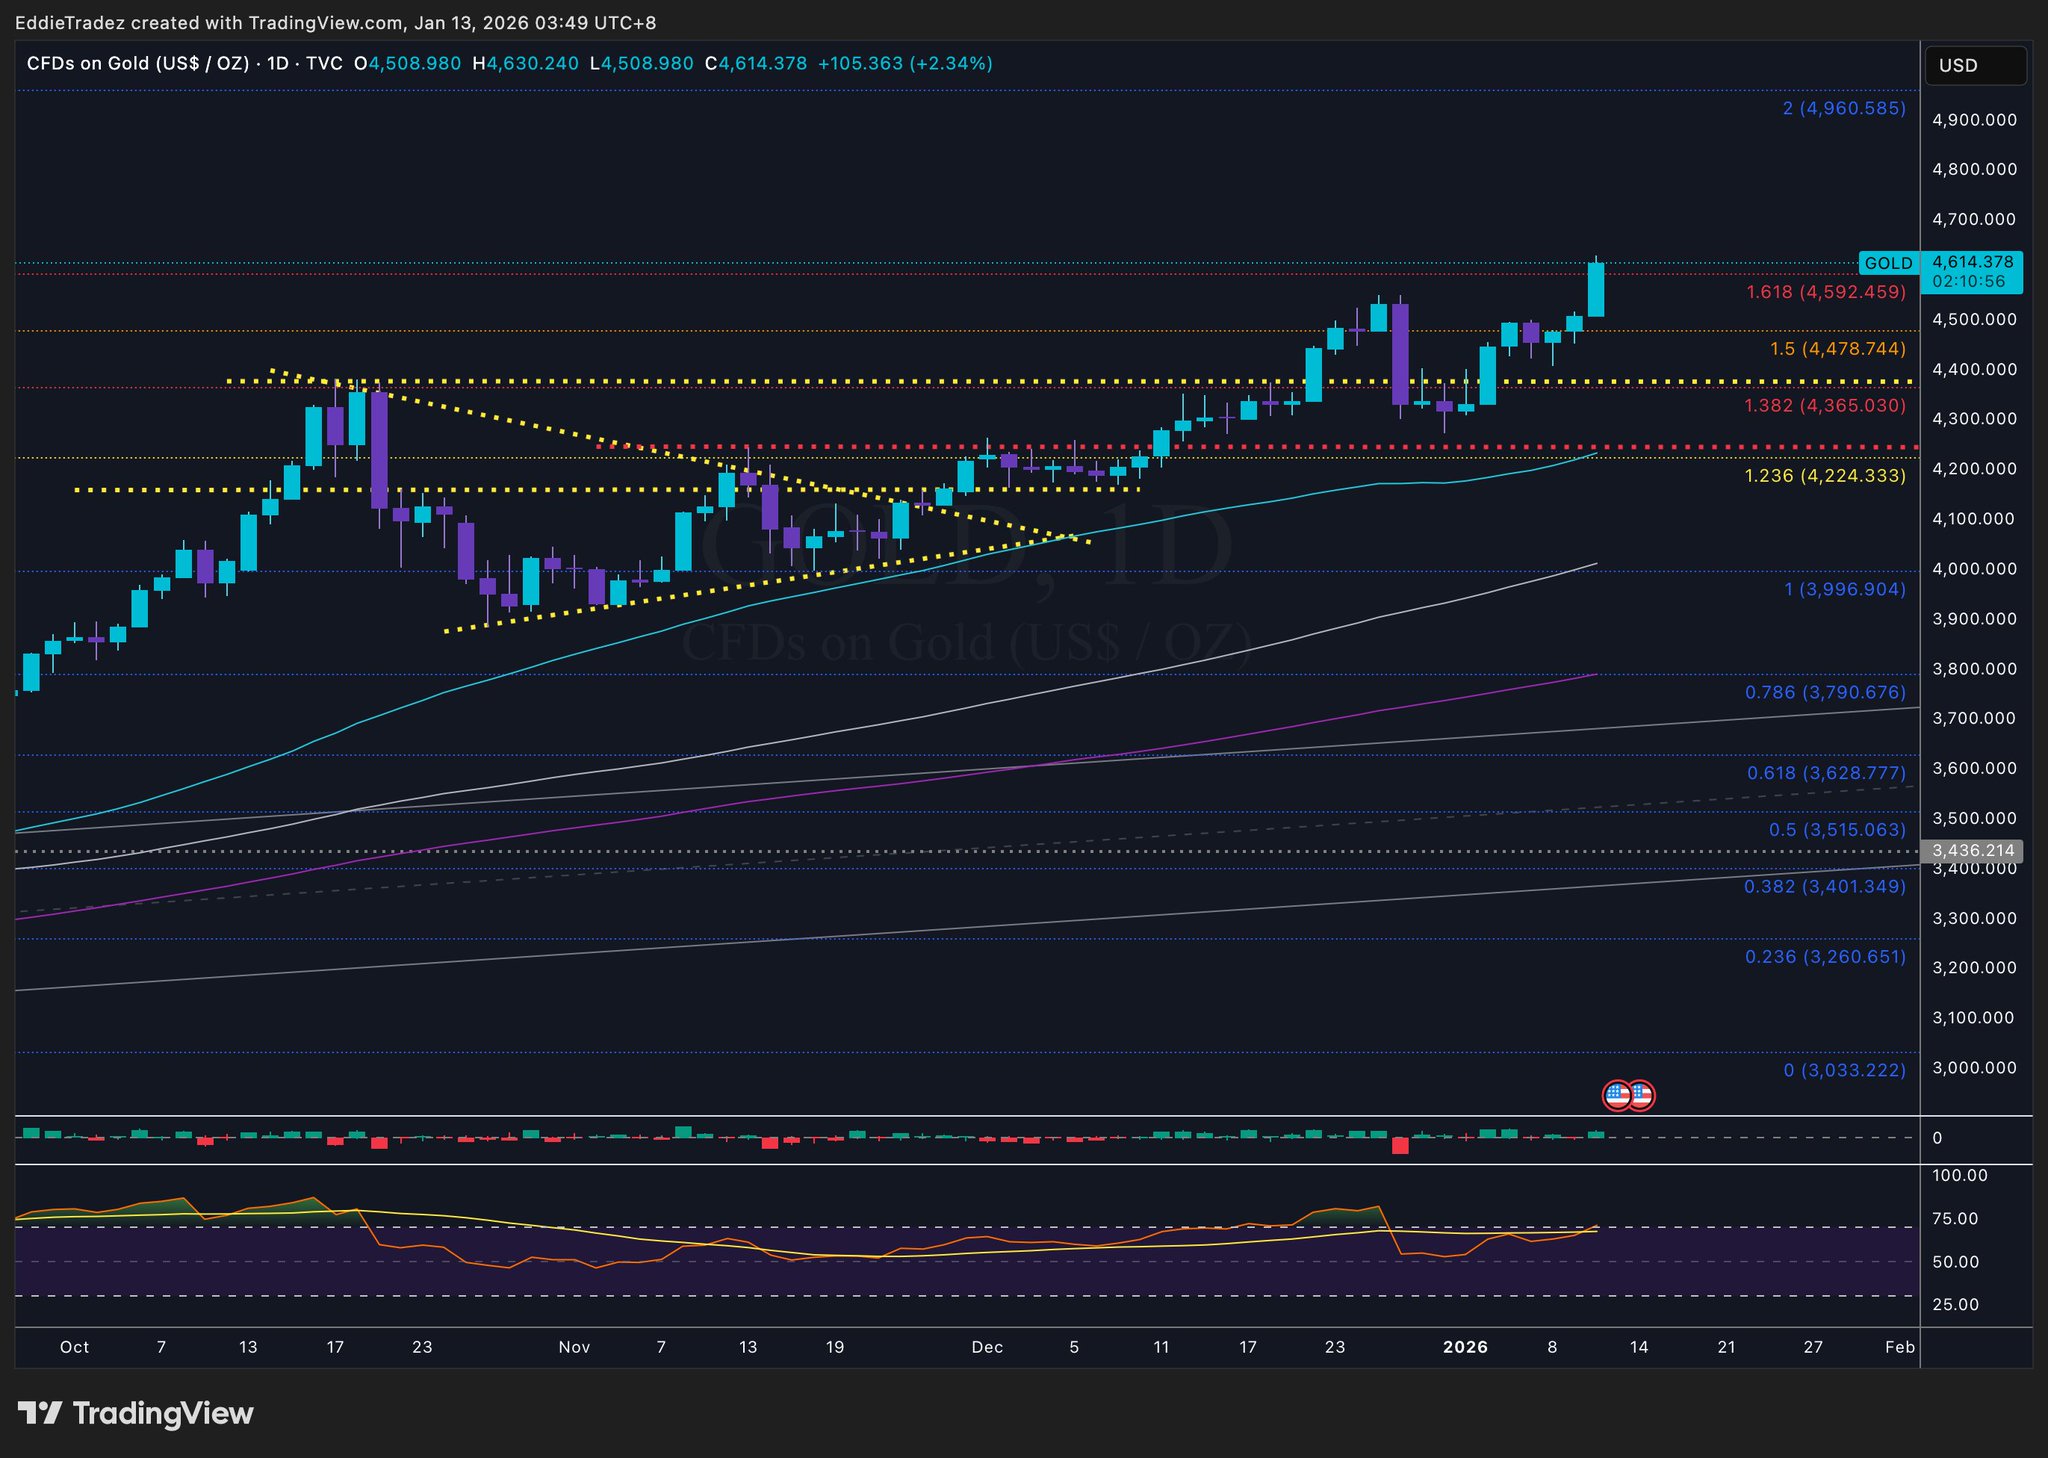The height and width of the screenshot is (1458, 2048).
Task: Click the Dec marker on the time axis
Action: (x=987, y=1347)
